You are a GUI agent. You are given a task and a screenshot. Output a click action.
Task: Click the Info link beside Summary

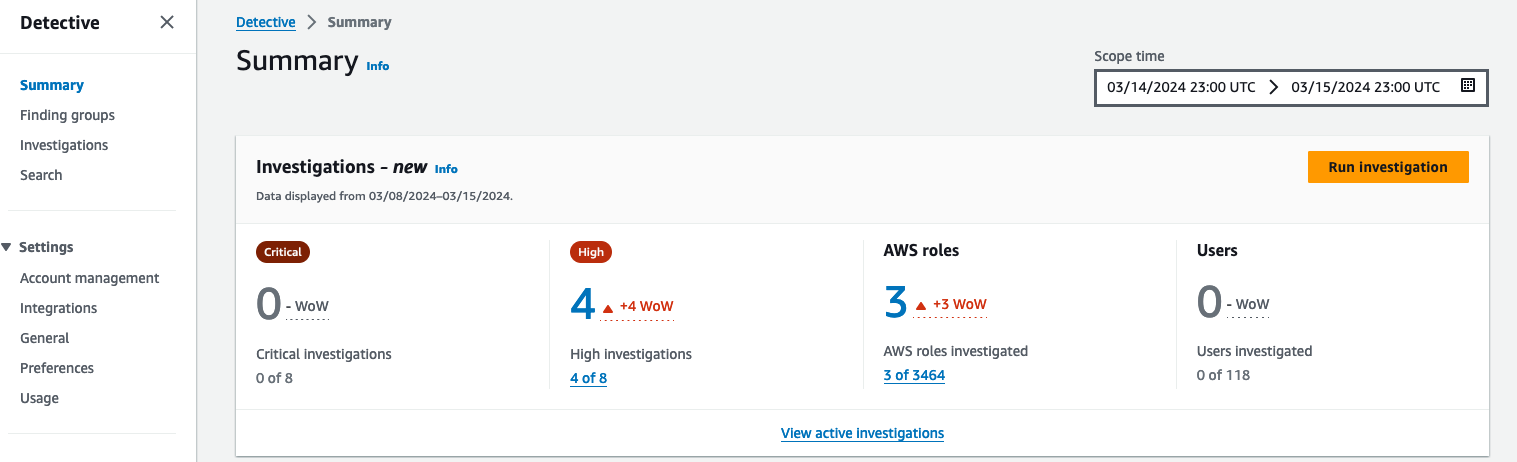click(378, 66)
